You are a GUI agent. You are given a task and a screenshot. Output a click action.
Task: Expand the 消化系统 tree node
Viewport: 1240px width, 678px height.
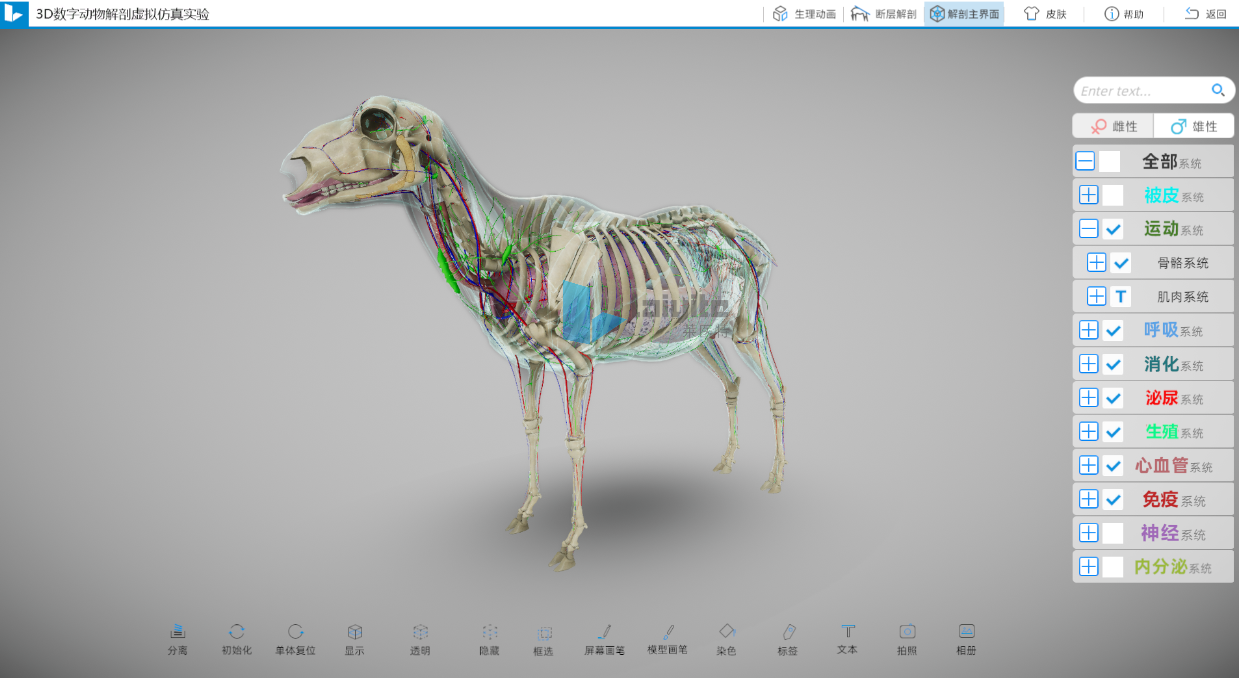(1088, 364)
